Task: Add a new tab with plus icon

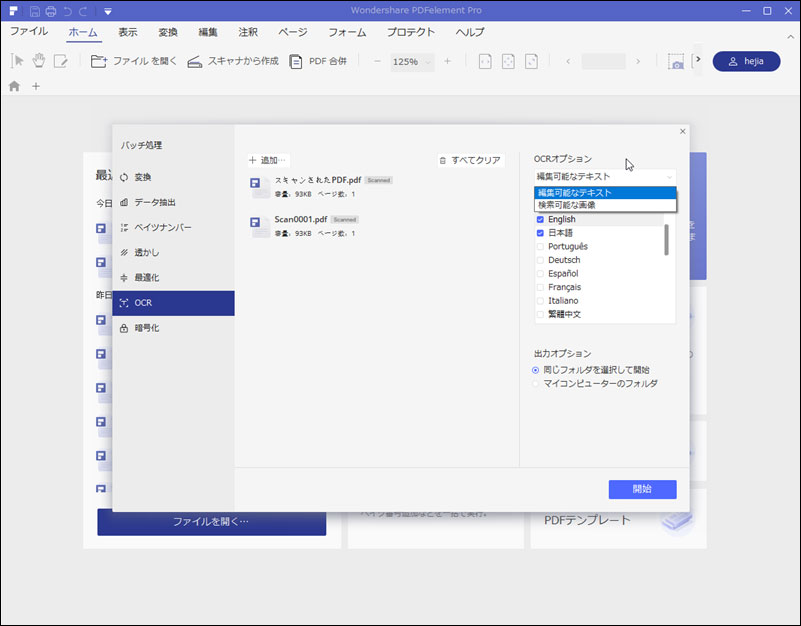Action: pos(36,86)
